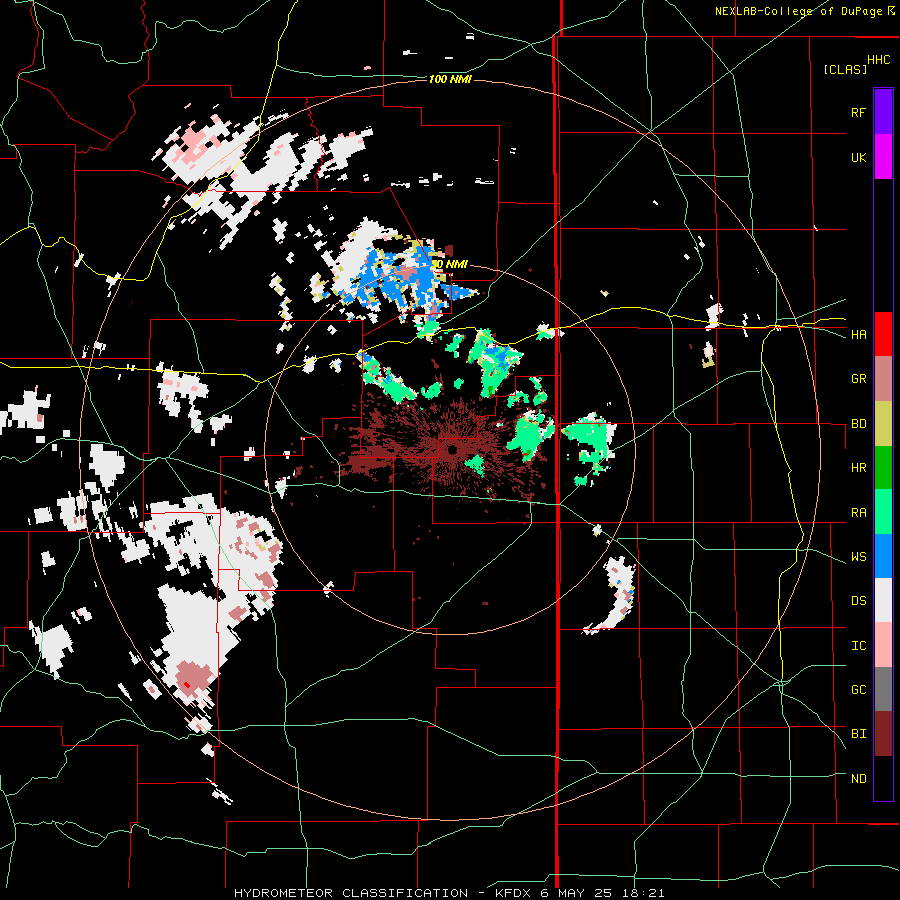Click the radar site center black dot

[452, 449]
